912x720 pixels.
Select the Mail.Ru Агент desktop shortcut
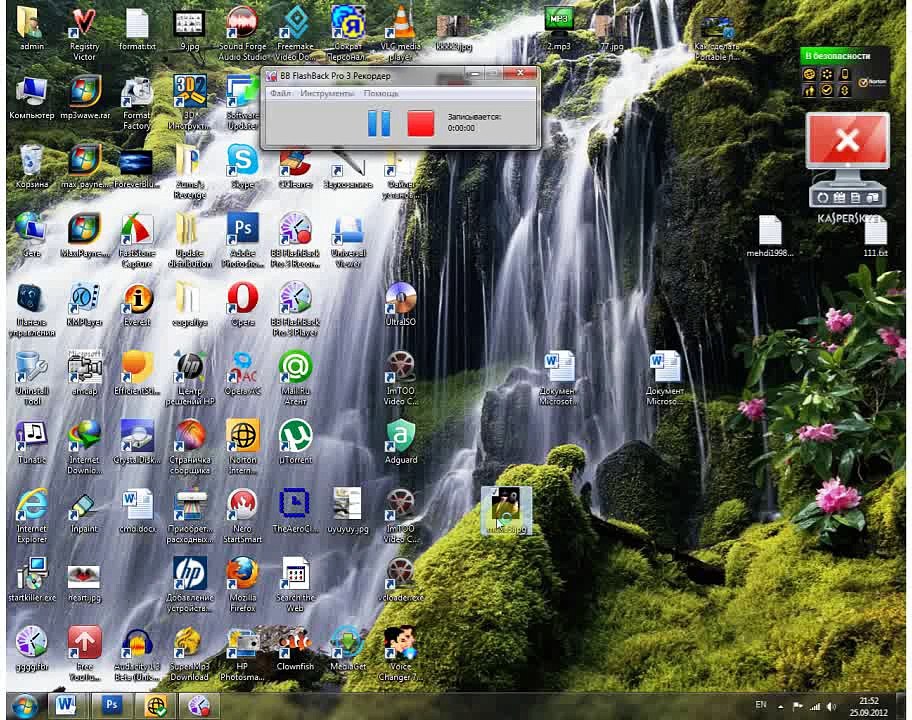coord(295,378)
